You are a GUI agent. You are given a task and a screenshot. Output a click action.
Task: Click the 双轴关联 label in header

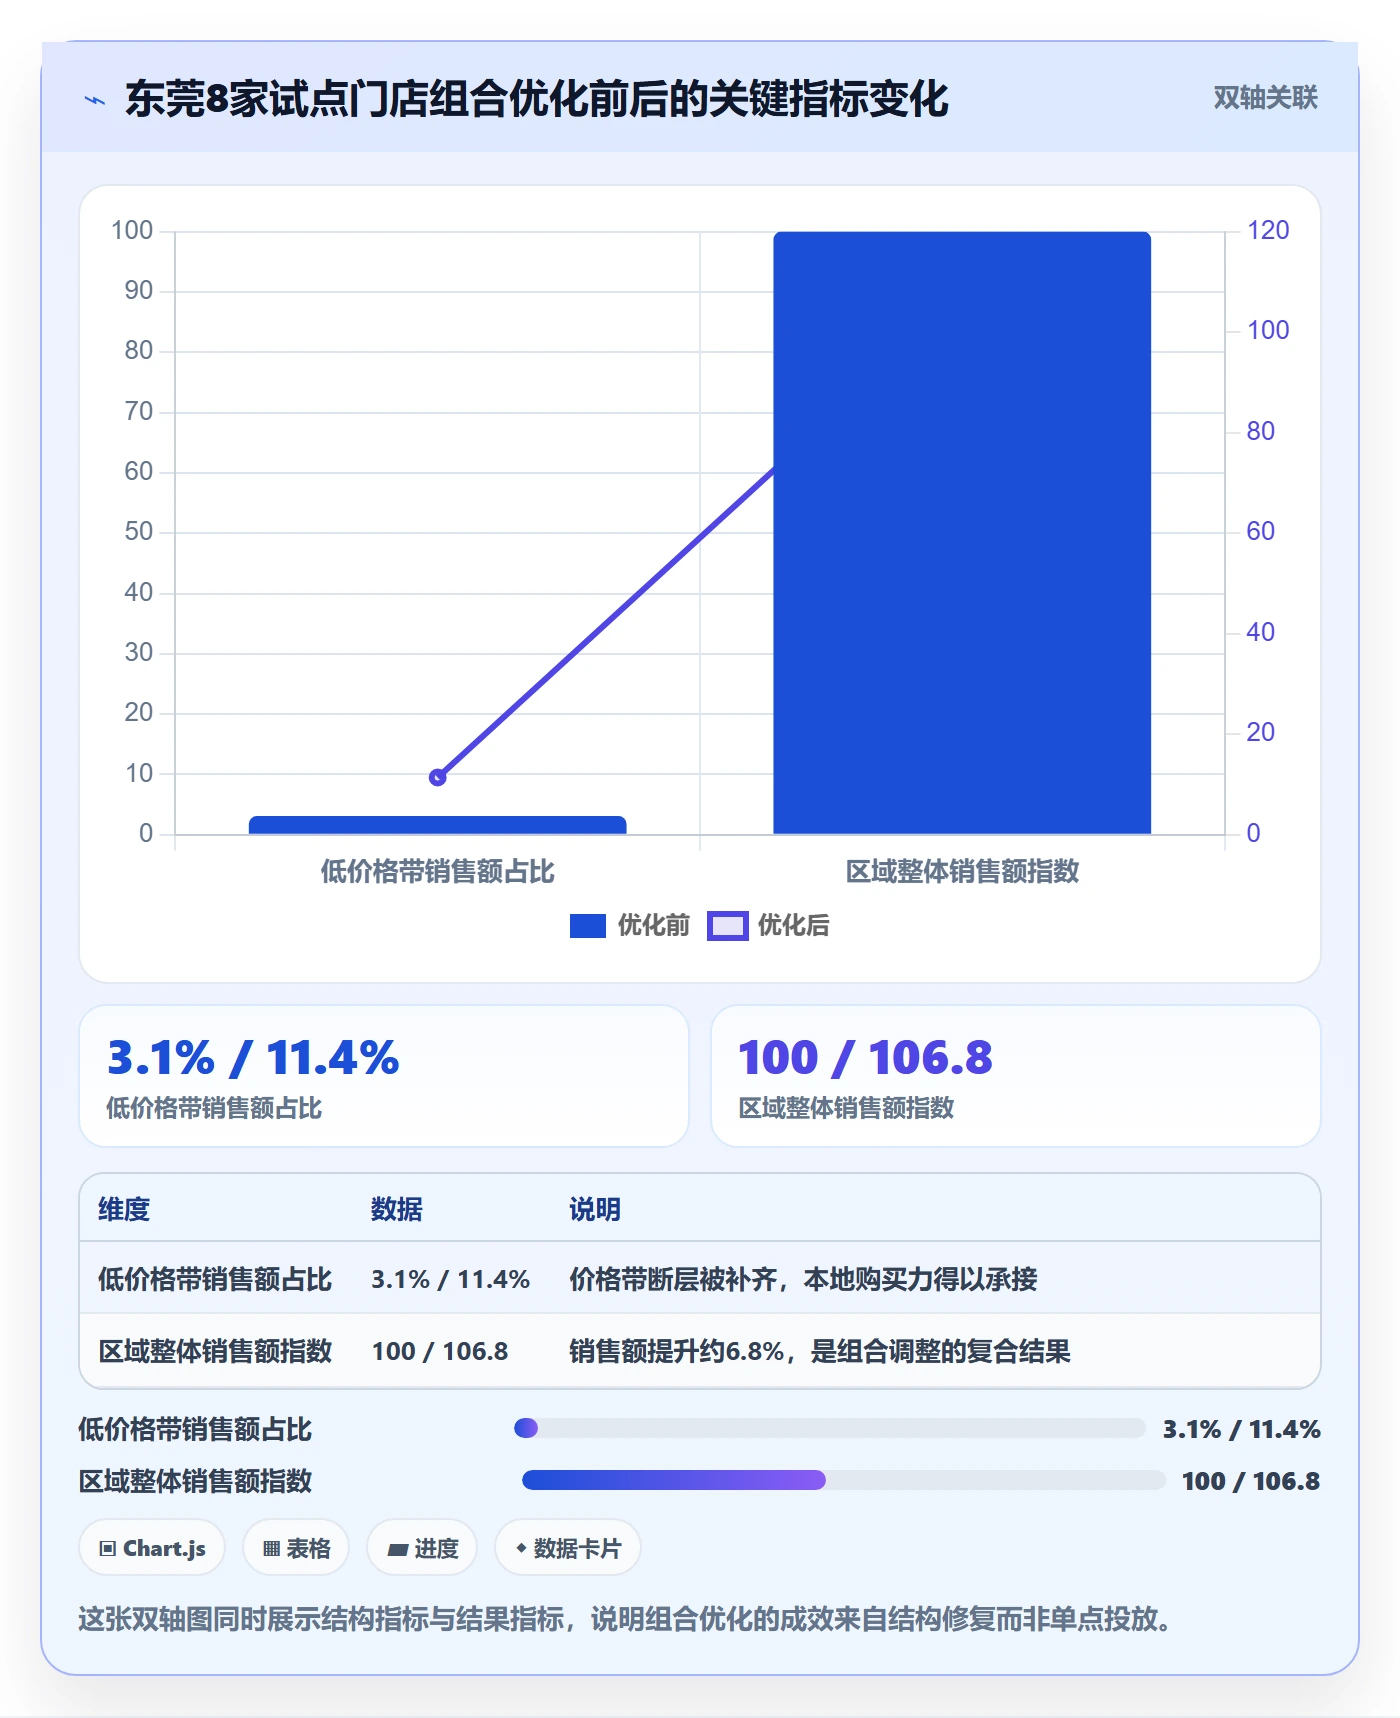coord(1265,98)
